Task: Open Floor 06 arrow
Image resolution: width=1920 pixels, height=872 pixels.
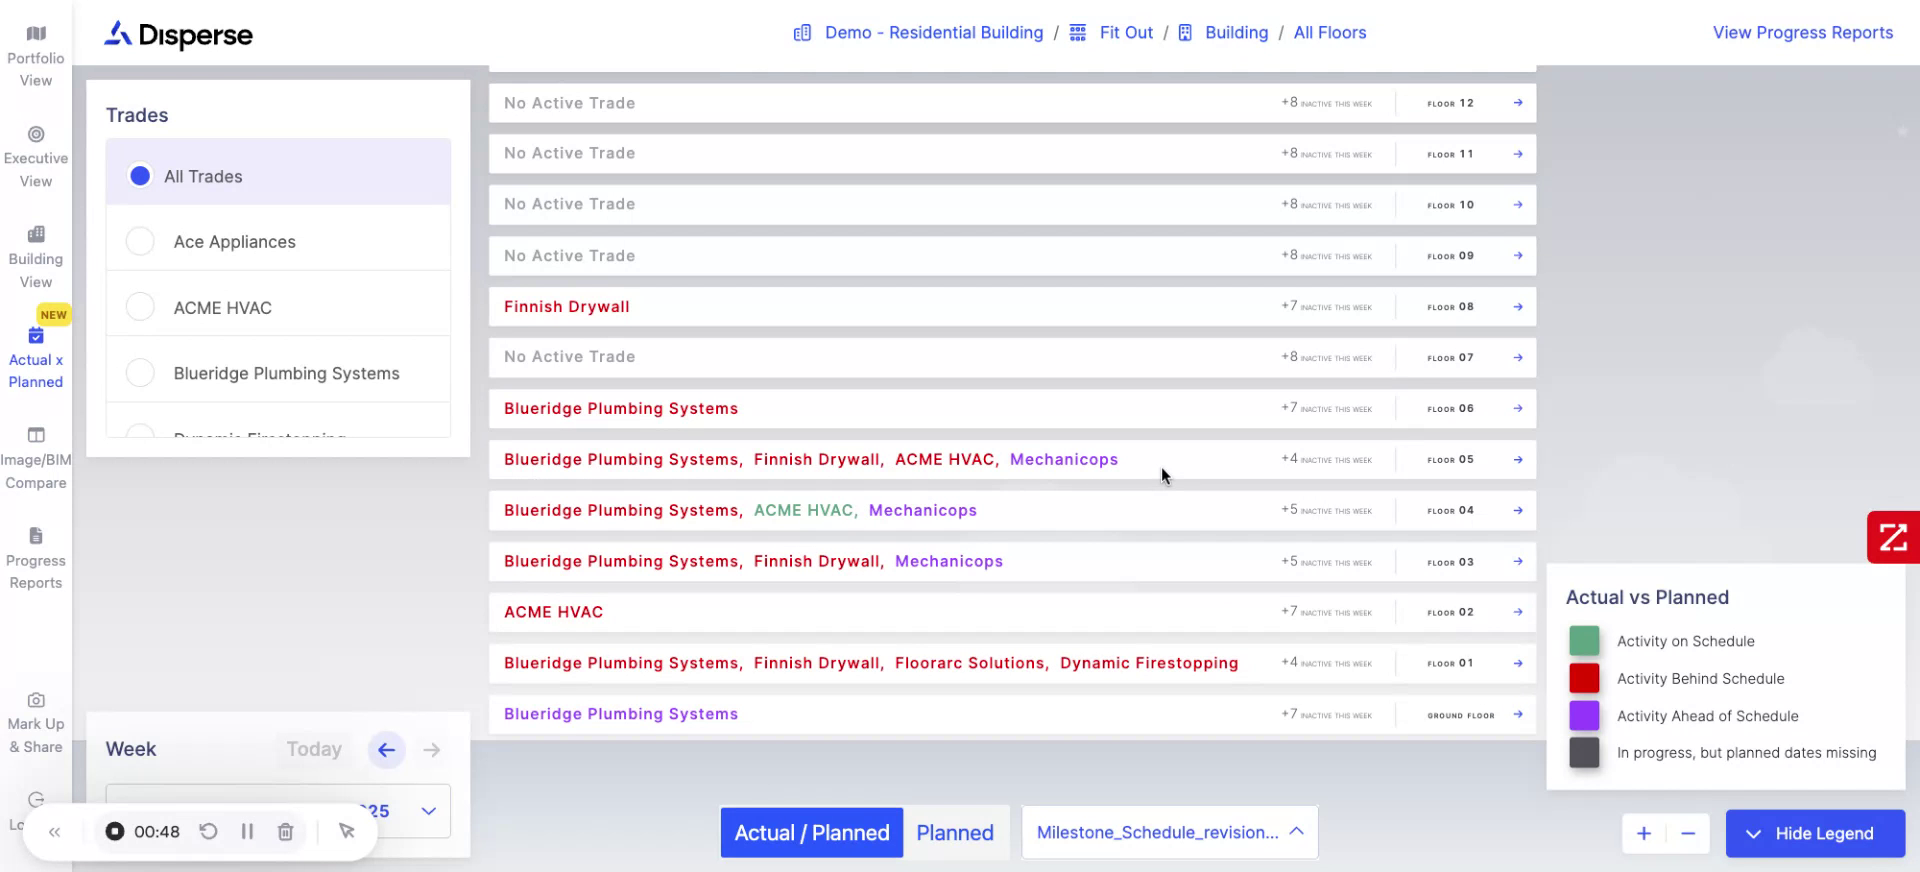Action: coord(1518,408)
